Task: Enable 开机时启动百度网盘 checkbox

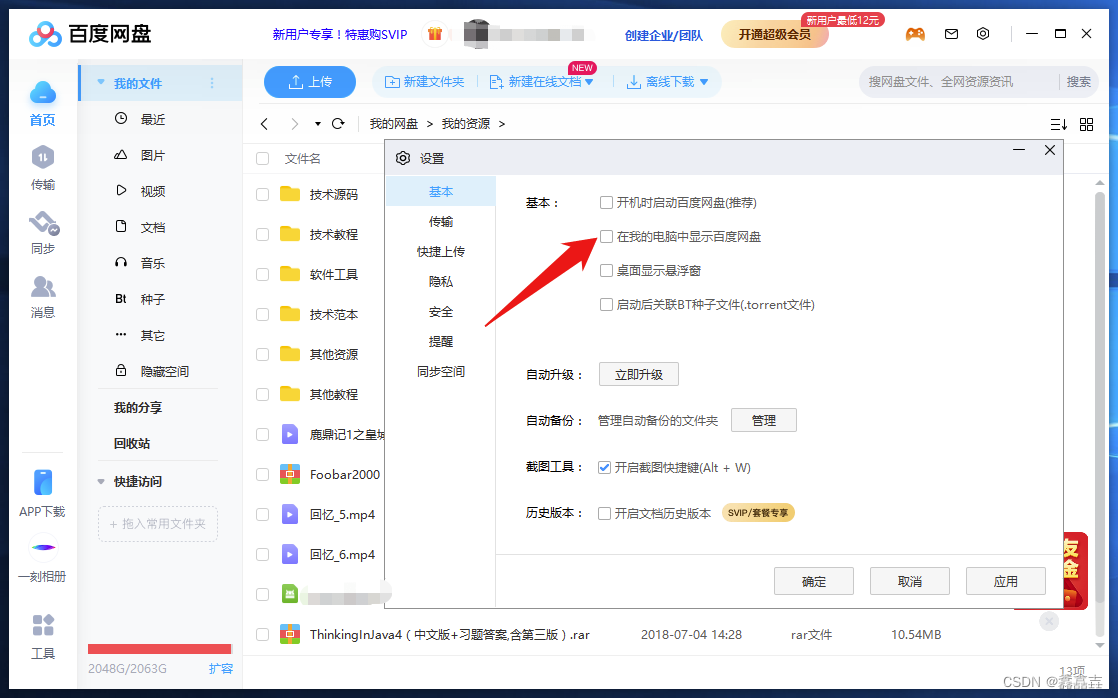Action: [606, 202]
